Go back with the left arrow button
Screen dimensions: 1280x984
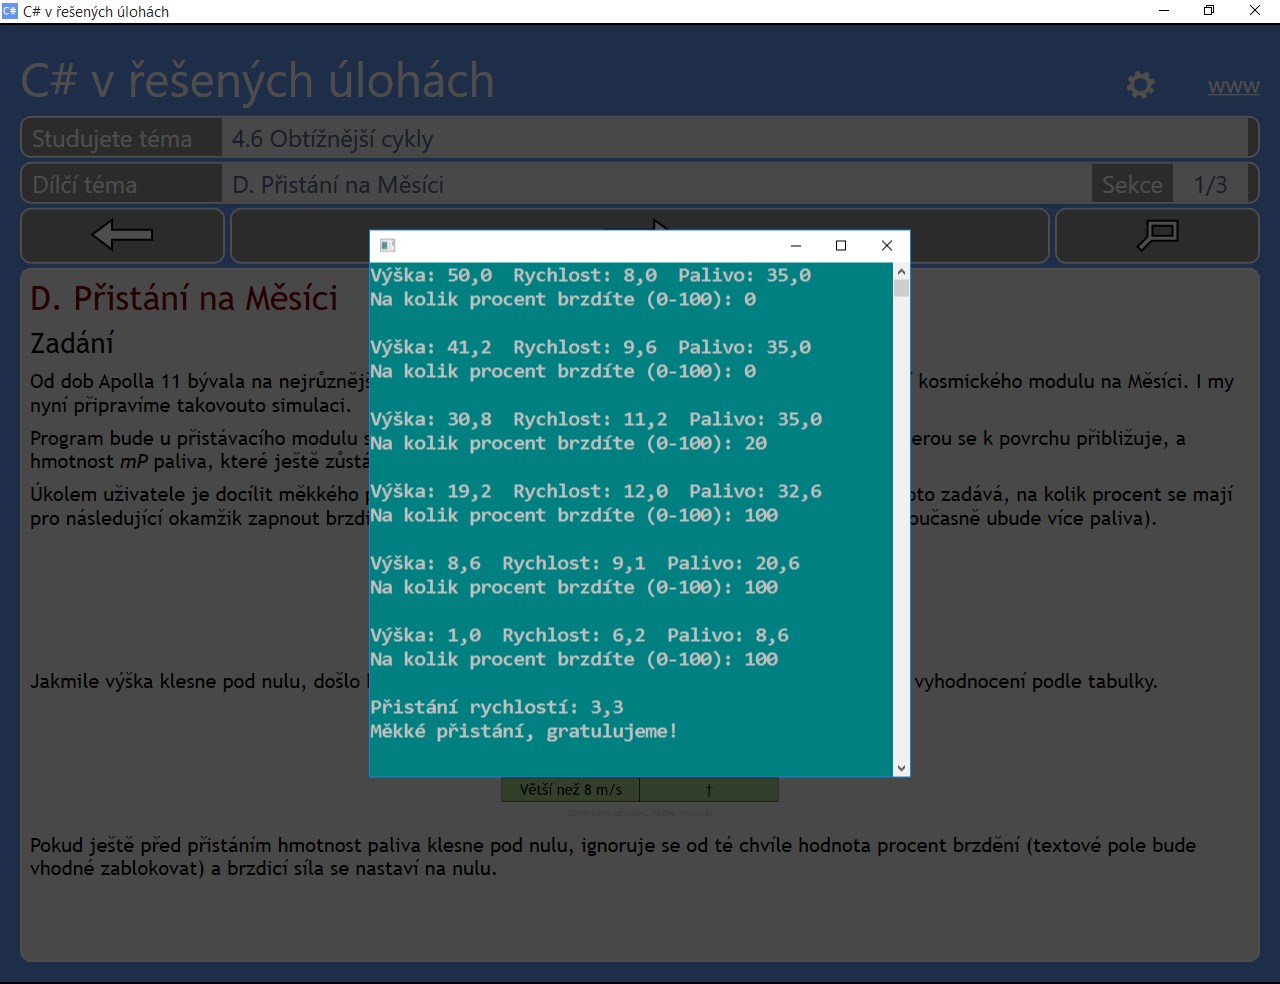coord(122,235)
